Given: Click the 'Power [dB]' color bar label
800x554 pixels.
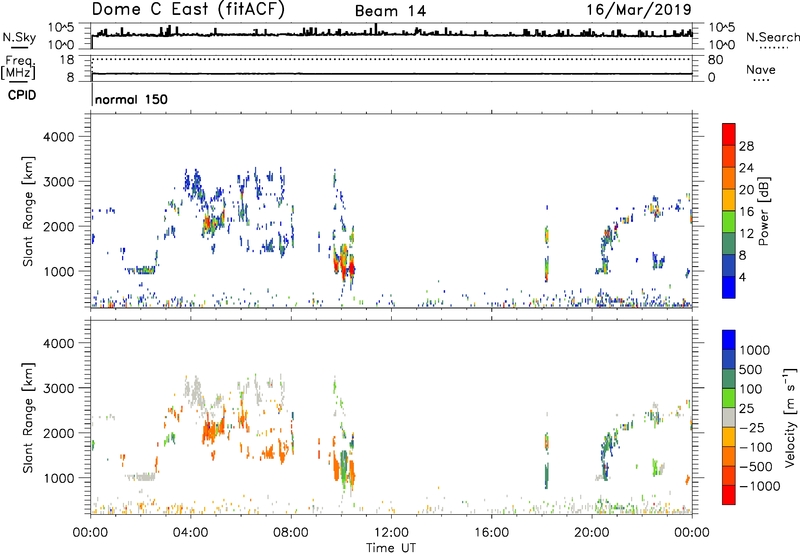Looking at the screenshot, I should click(x=764, y=211).
